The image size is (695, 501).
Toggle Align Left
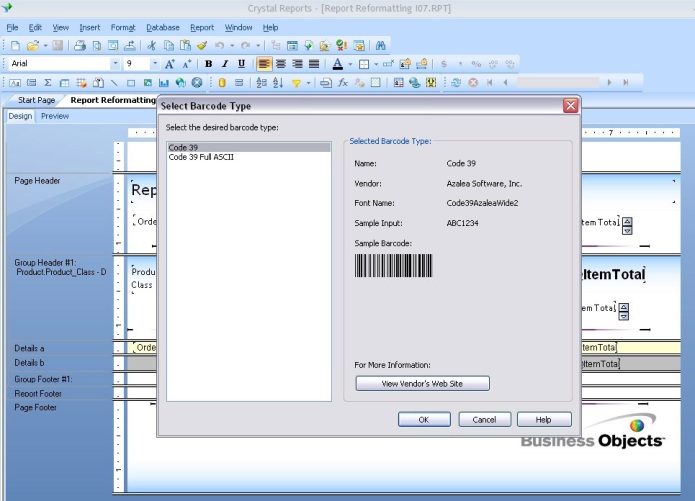pyautogui.click(x=264, y=64)
